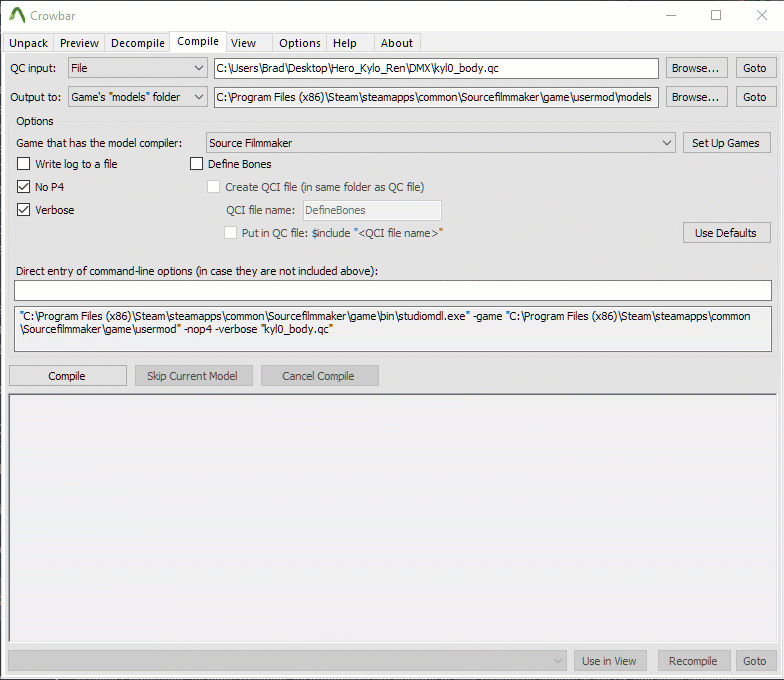Select the Compile tab
This screenshot has height=680, width=784.
(x=198, y=42)
